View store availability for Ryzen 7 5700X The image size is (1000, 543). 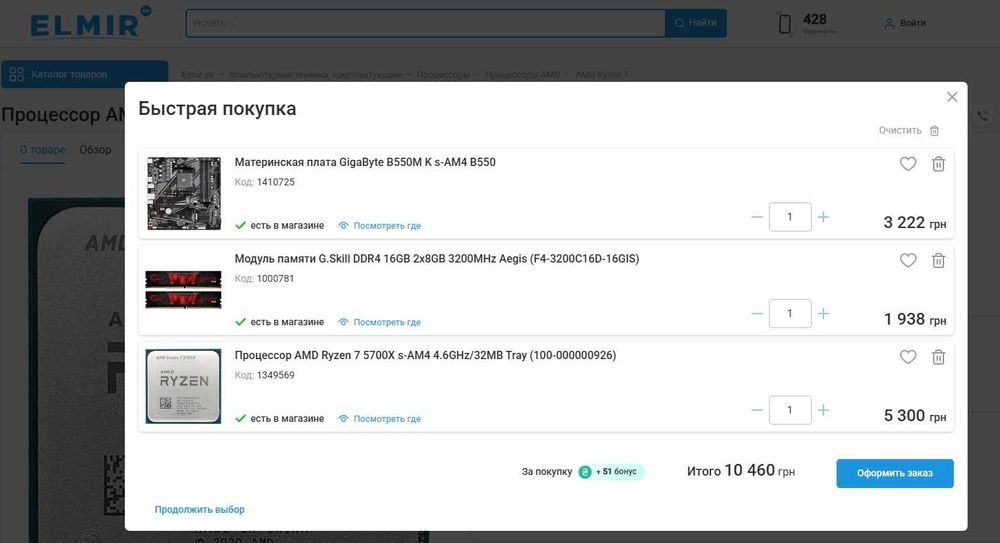coord(379,419)
